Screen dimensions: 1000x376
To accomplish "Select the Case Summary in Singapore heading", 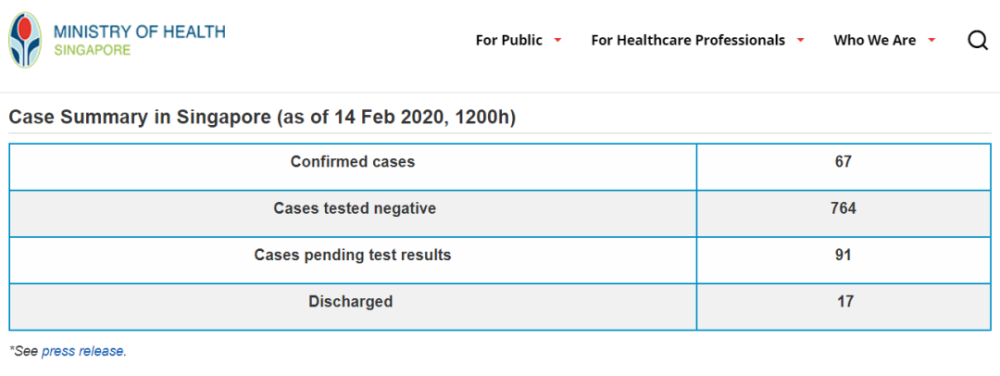I will [x=262, y=117].
